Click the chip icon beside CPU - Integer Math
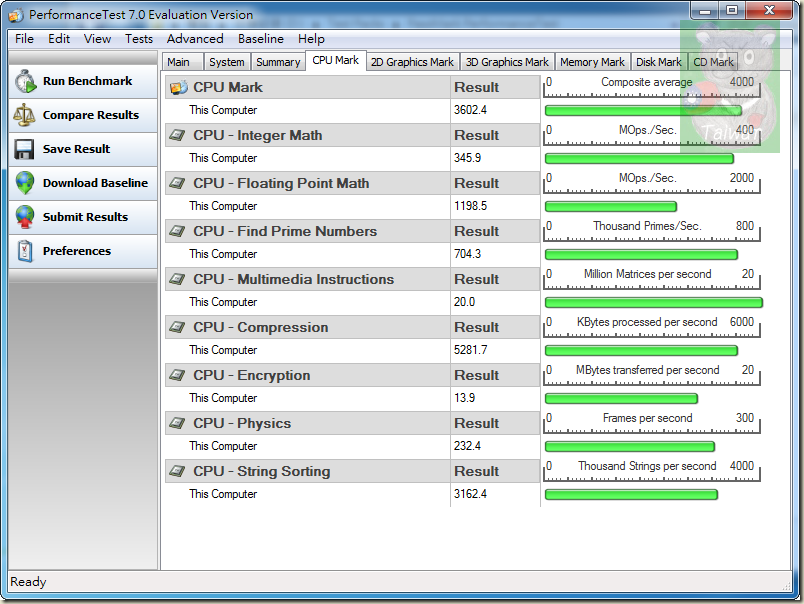 (177, 135)
